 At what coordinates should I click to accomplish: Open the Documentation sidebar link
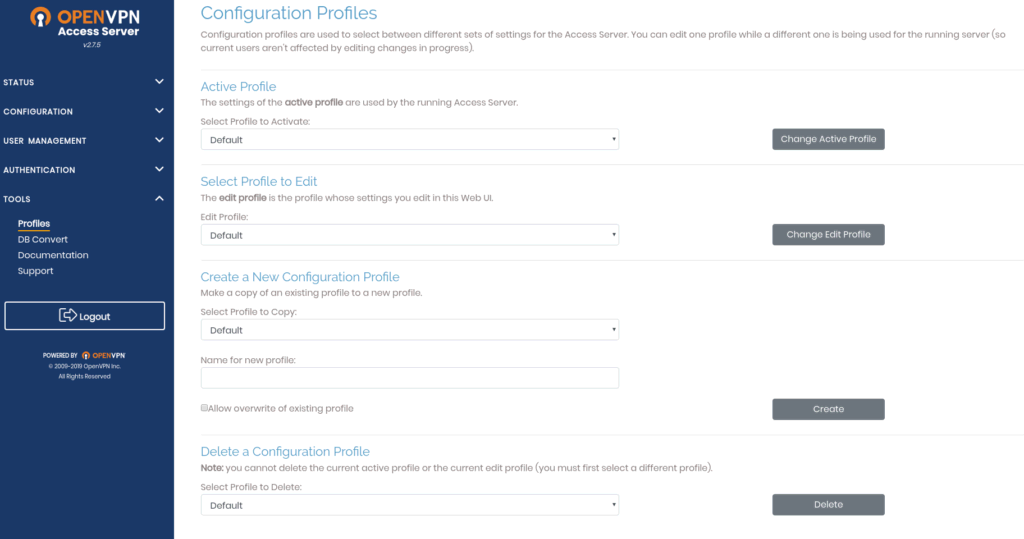[53, 255]
